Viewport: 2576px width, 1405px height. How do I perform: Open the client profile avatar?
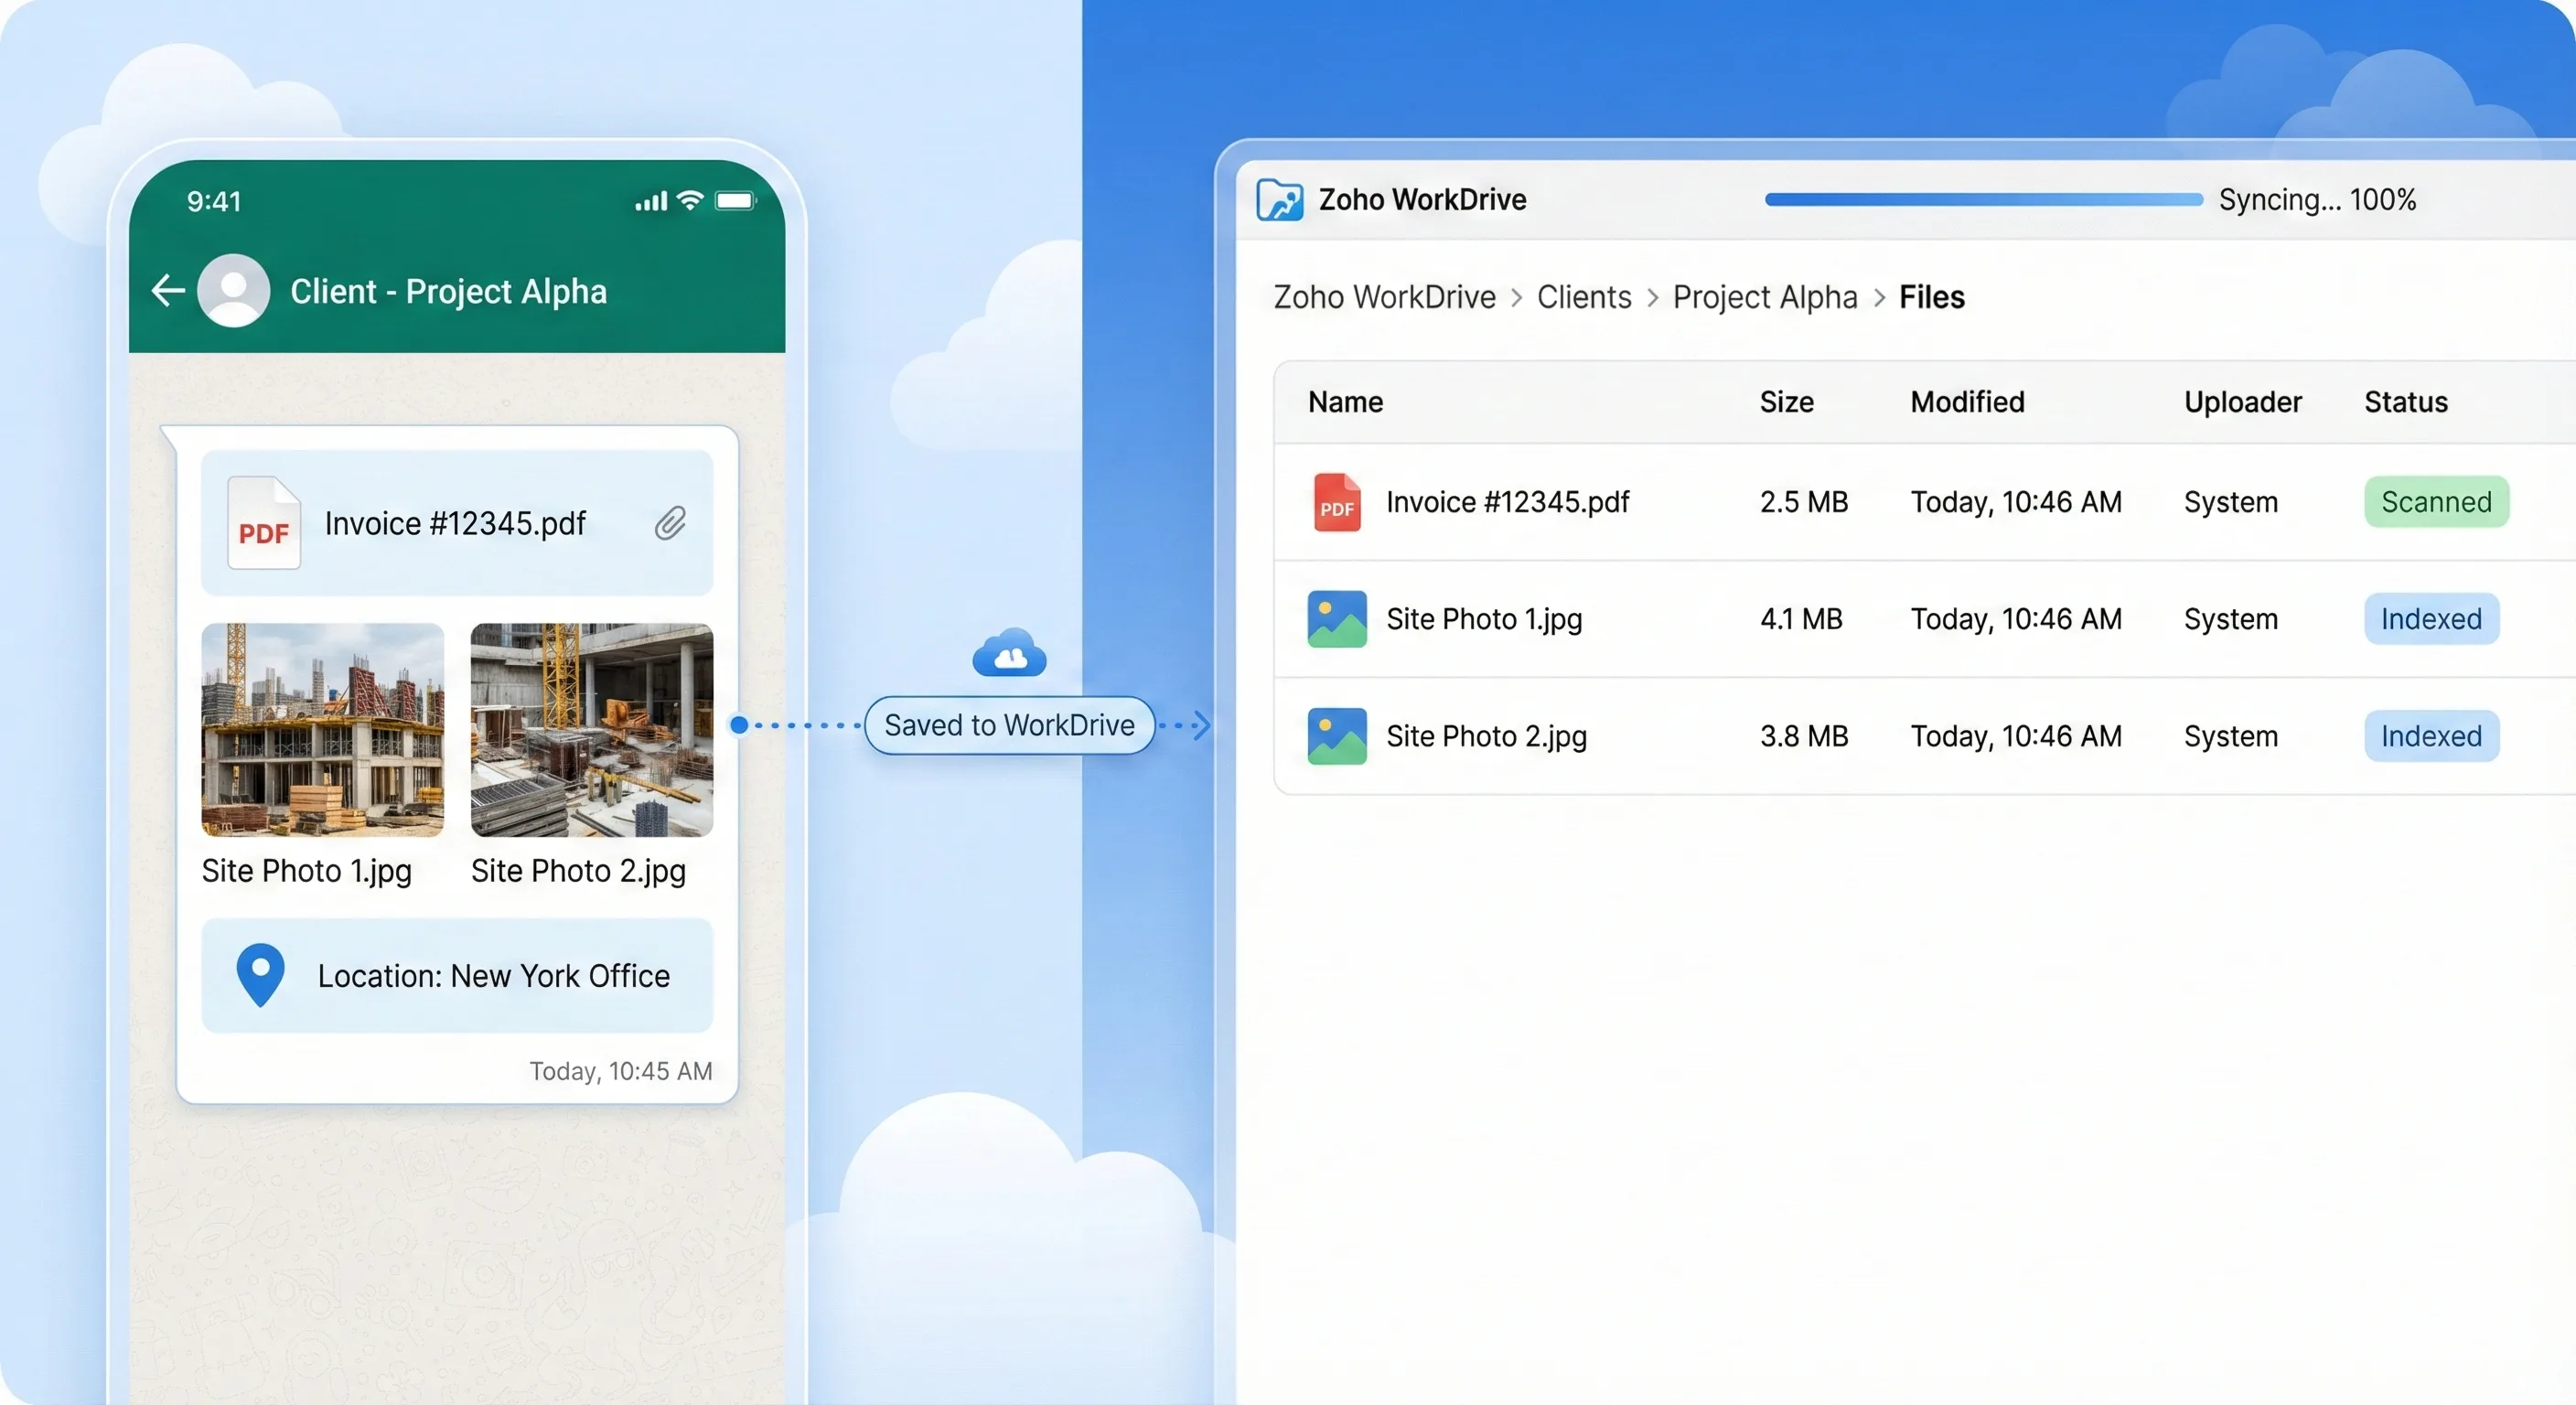pyautogui.click(x=233, y=291)
